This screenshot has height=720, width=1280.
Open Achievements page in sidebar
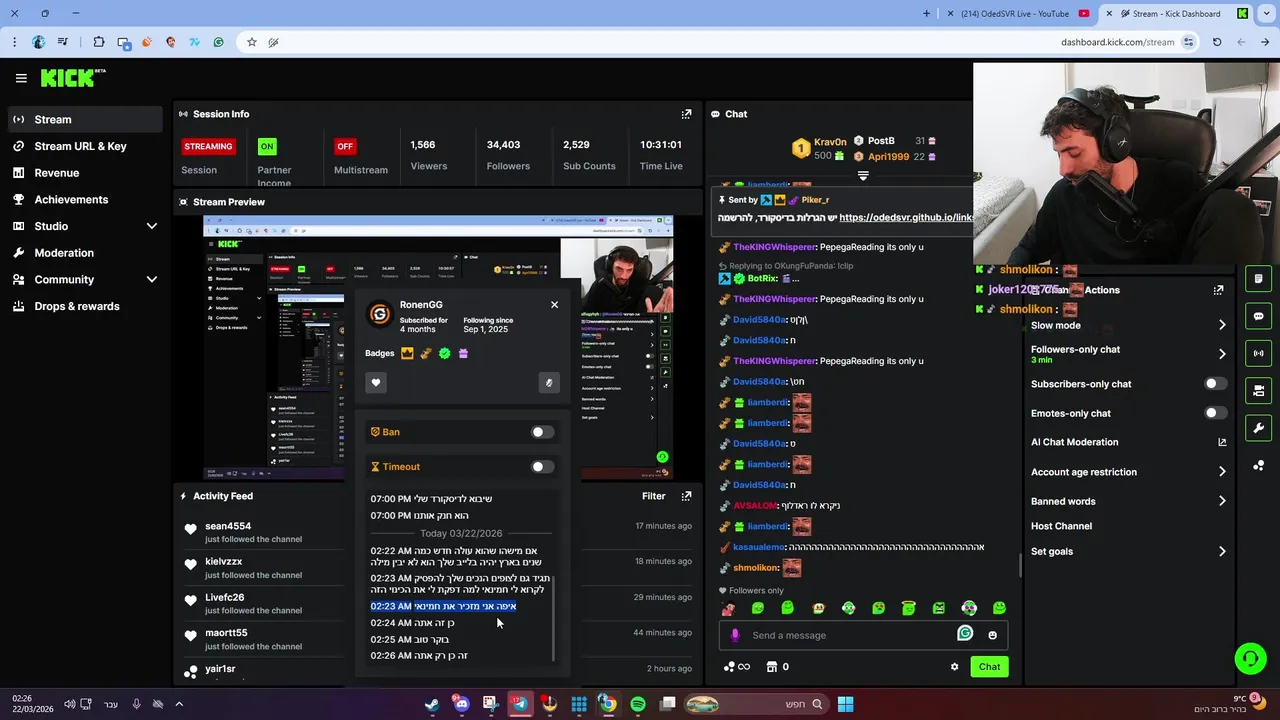pyautogui.click(x=84, y=199)
